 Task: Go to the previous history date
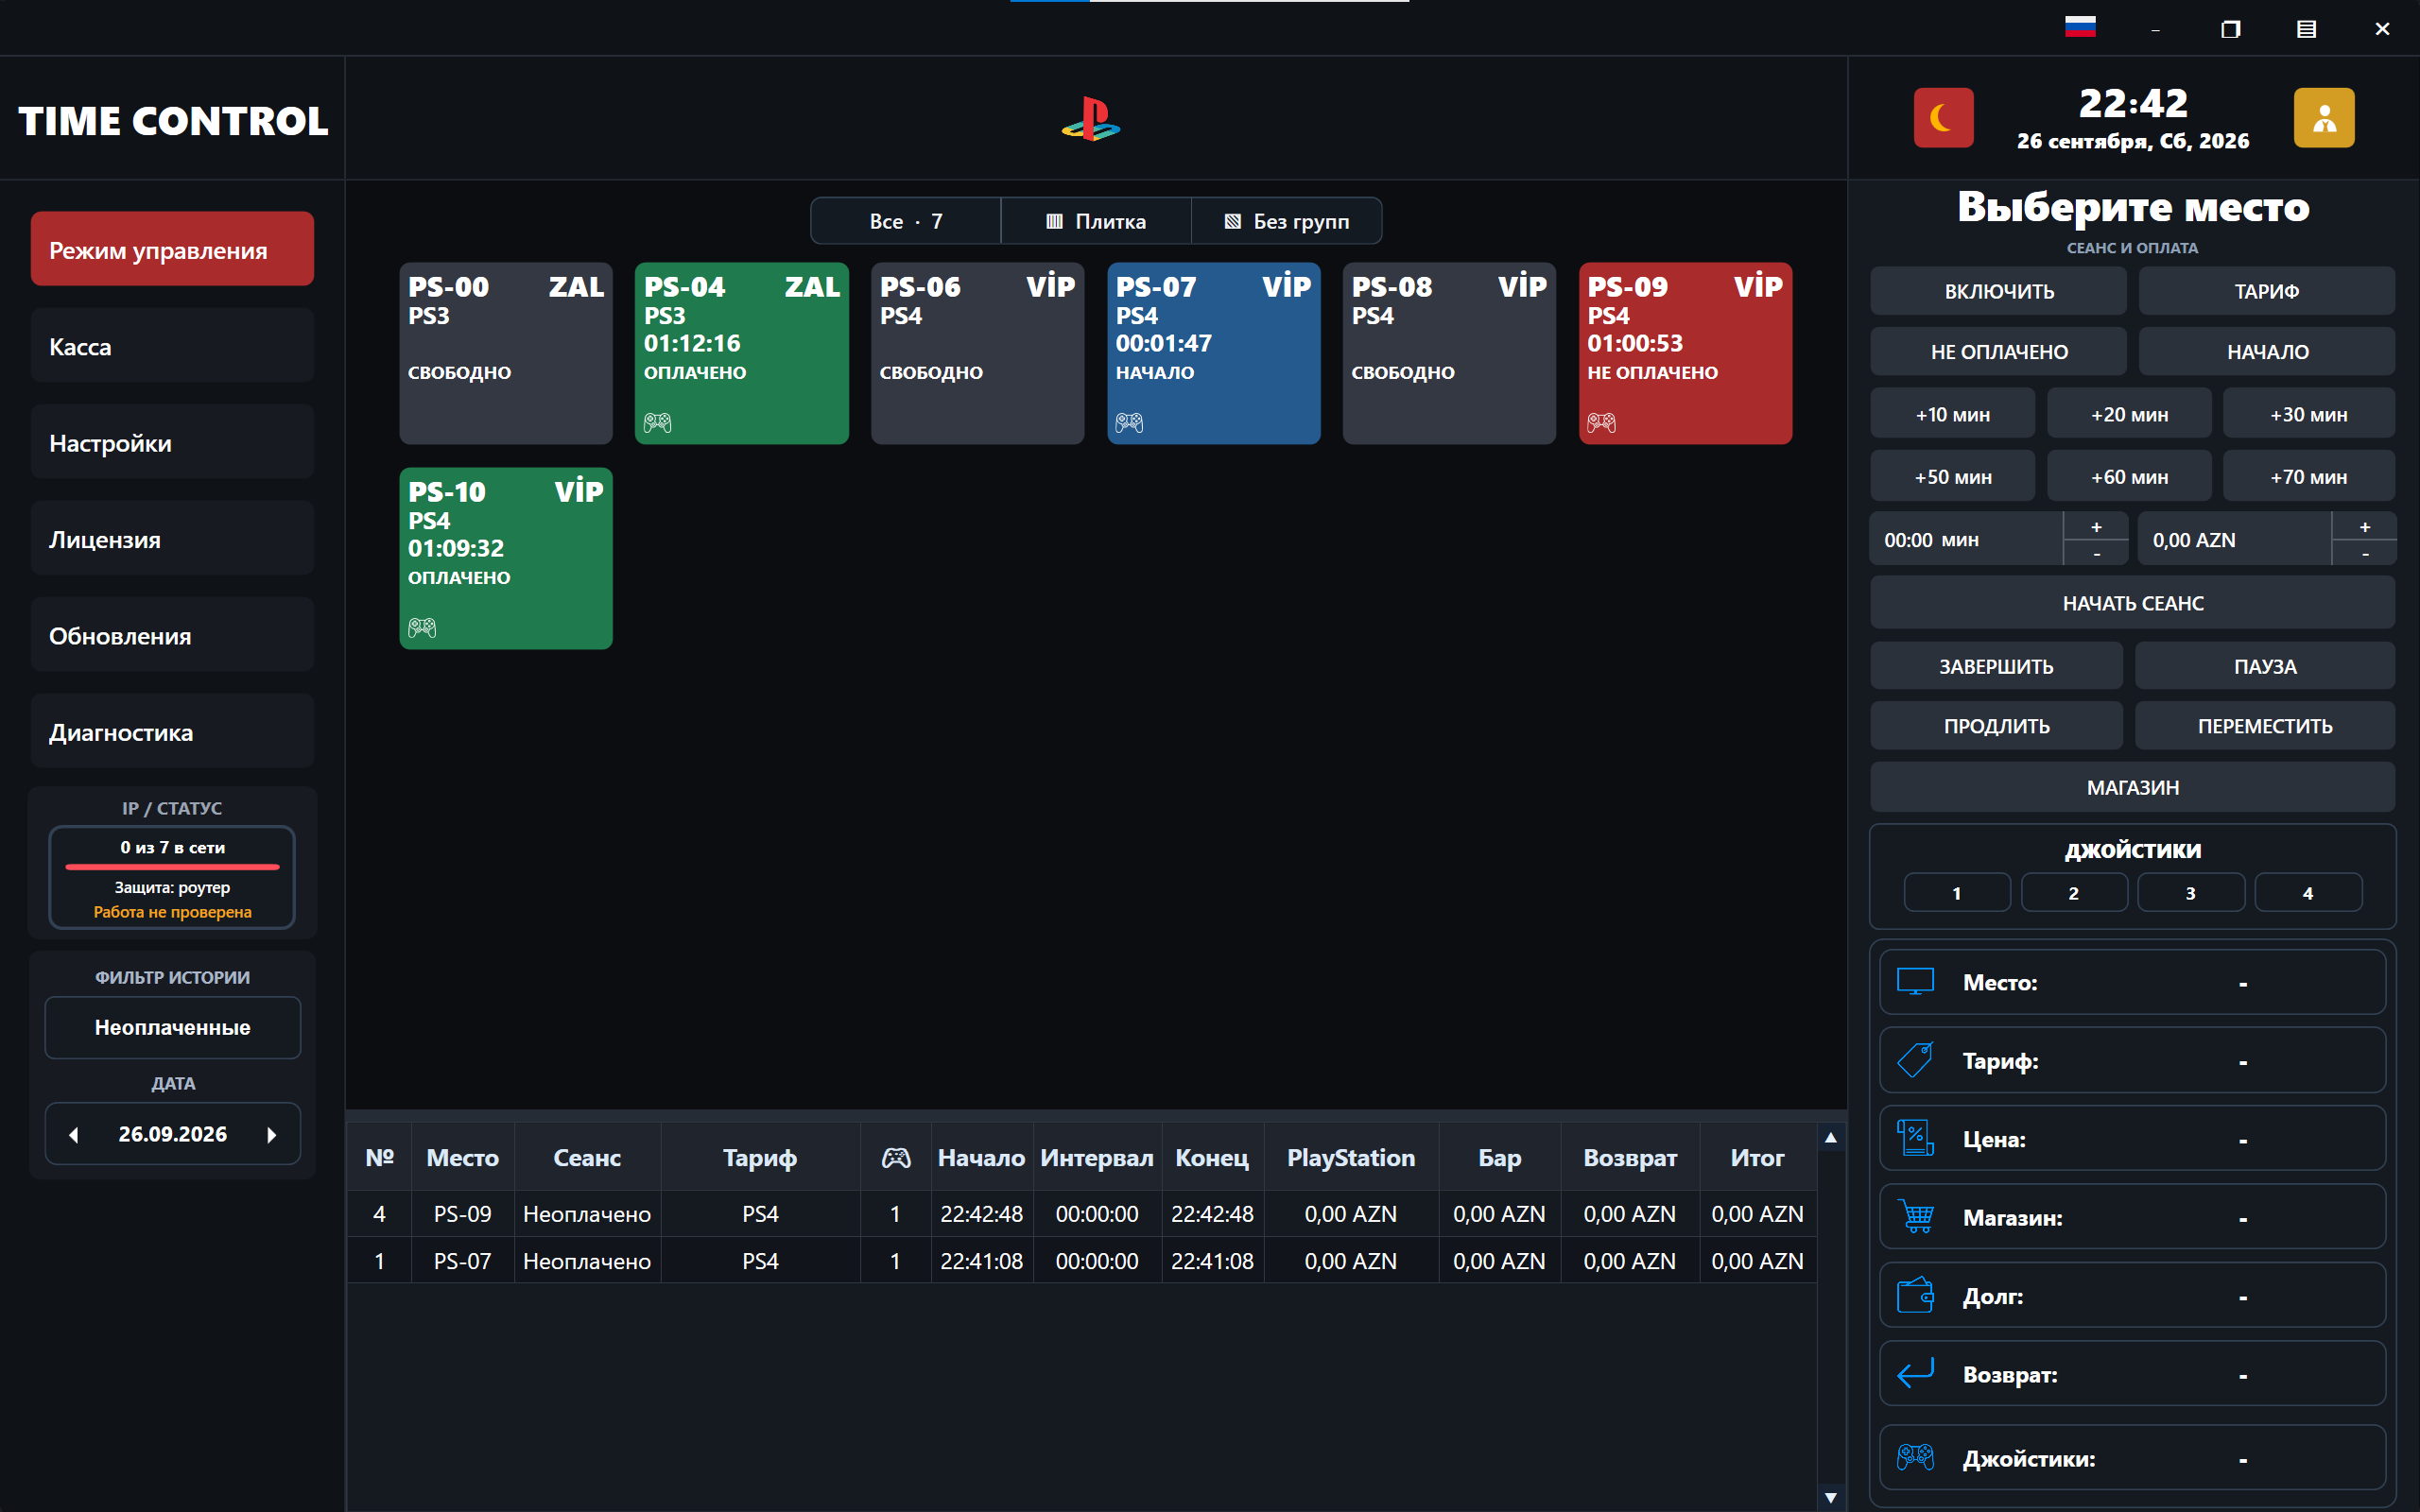74,1134
